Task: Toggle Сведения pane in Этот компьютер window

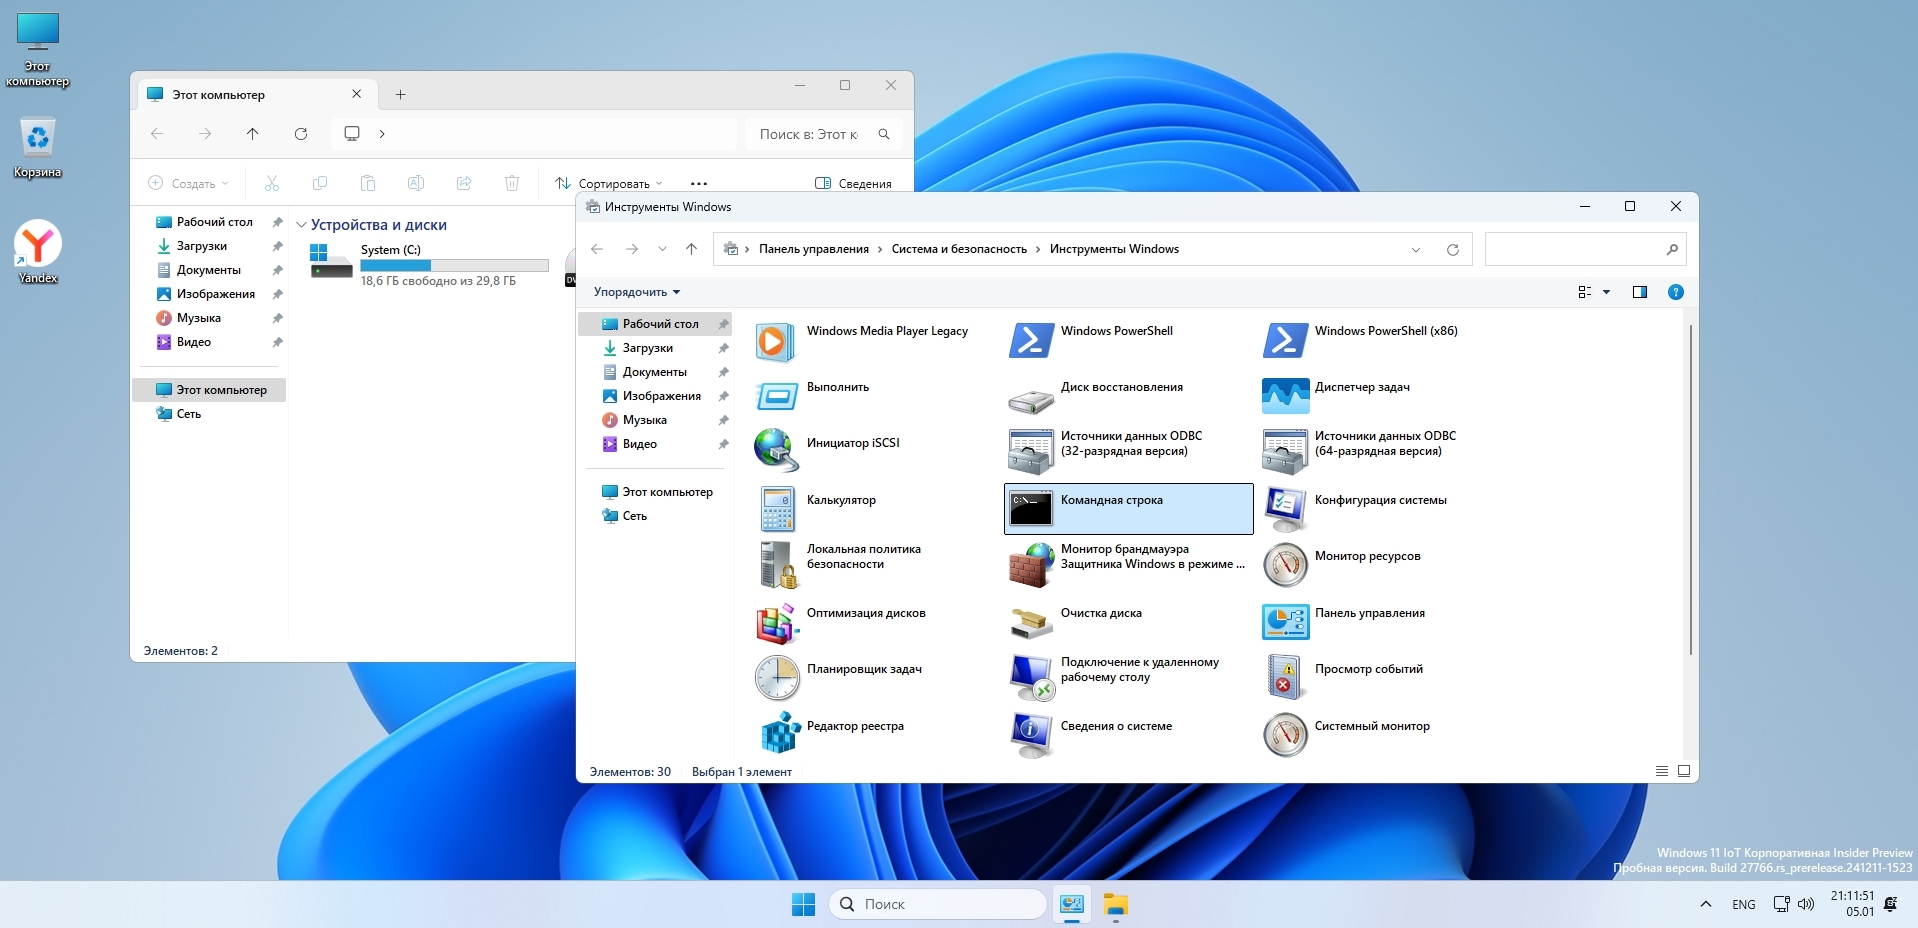Action: click(853, 183)
